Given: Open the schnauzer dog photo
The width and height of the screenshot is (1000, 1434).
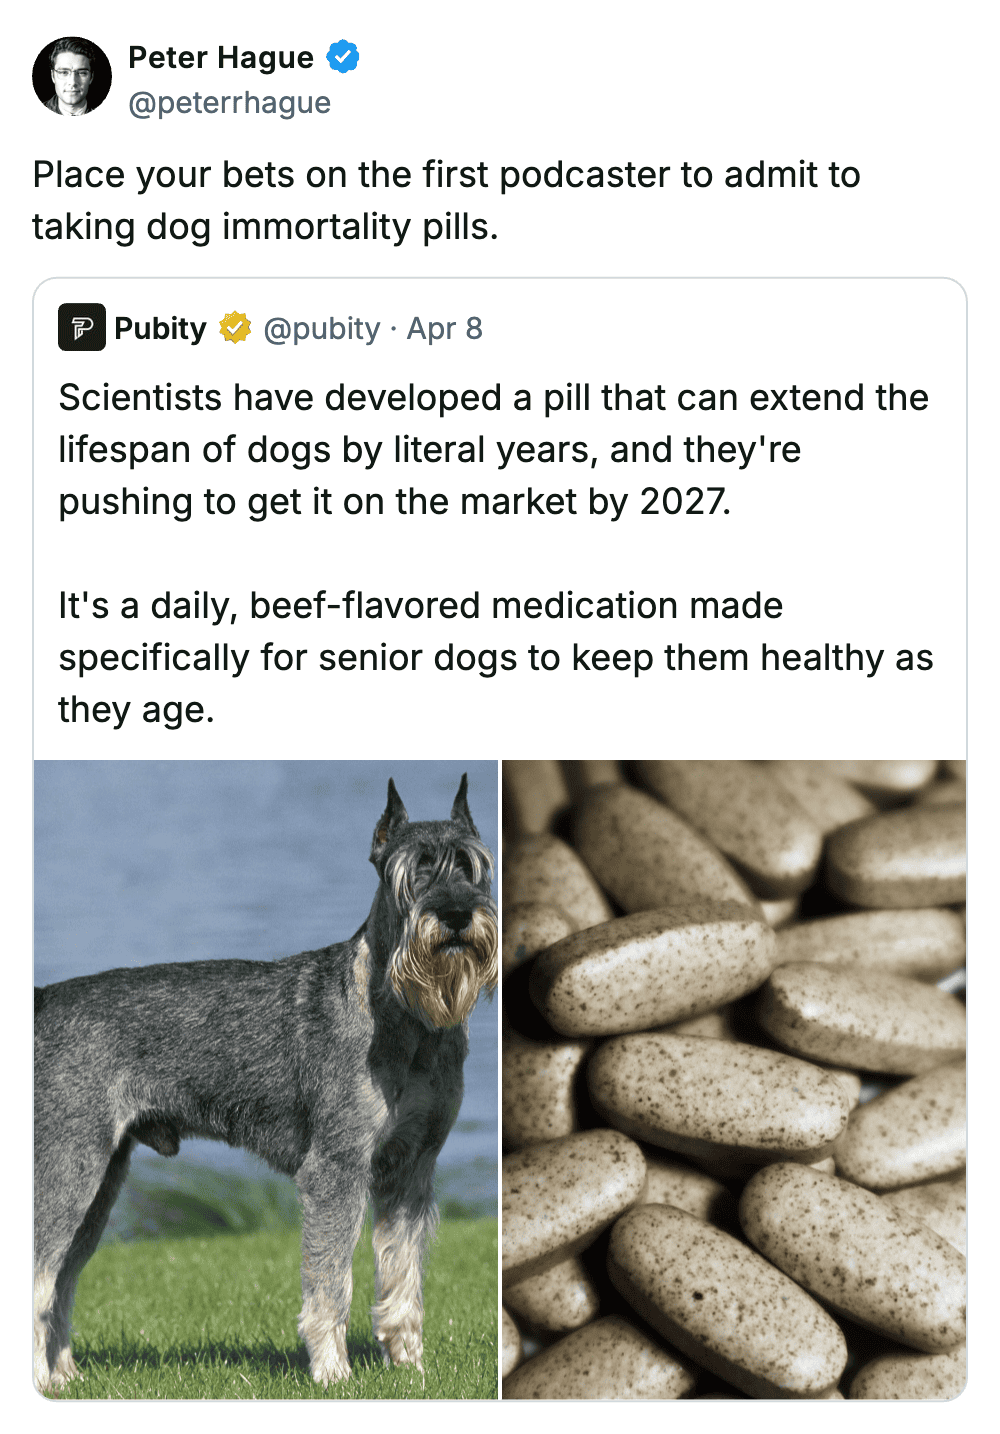Looking at the screenshot, I should [266, 1079].
